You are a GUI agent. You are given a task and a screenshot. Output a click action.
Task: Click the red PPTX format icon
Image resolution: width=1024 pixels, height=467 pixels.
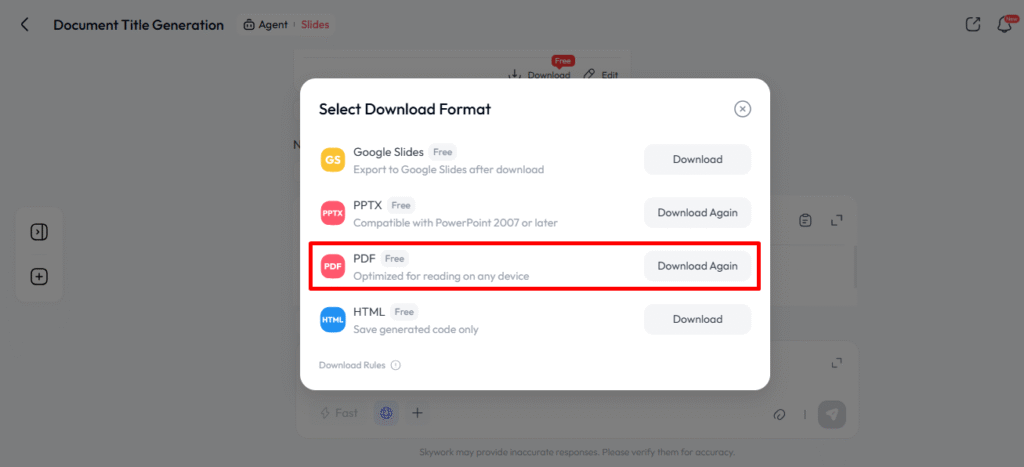point(333,213)
